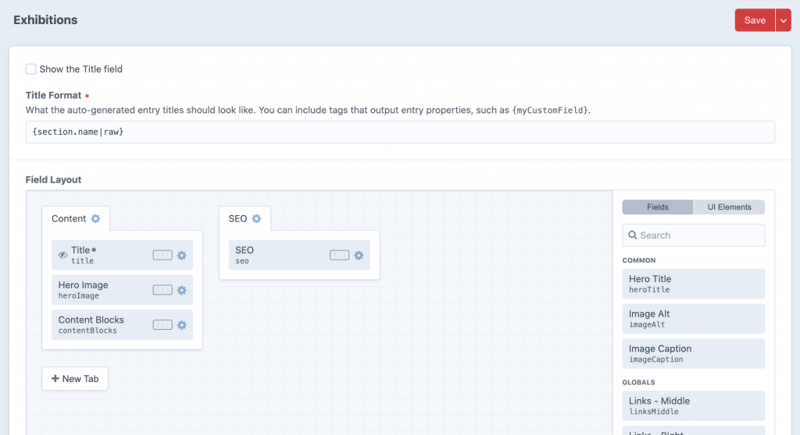Click gear icon for Content Blocks field
800x435 pixels.
[x=182, y=325]
